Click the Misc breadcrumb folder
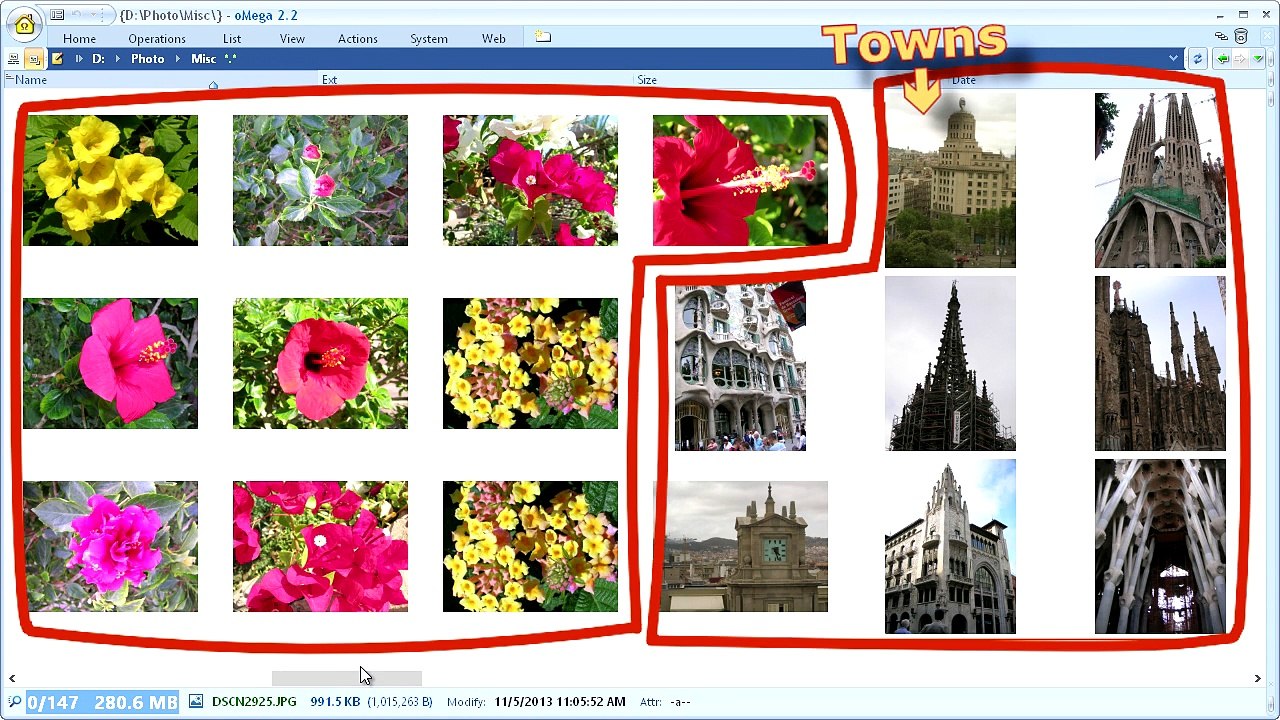1280x720 pixels. click(203, 59)
